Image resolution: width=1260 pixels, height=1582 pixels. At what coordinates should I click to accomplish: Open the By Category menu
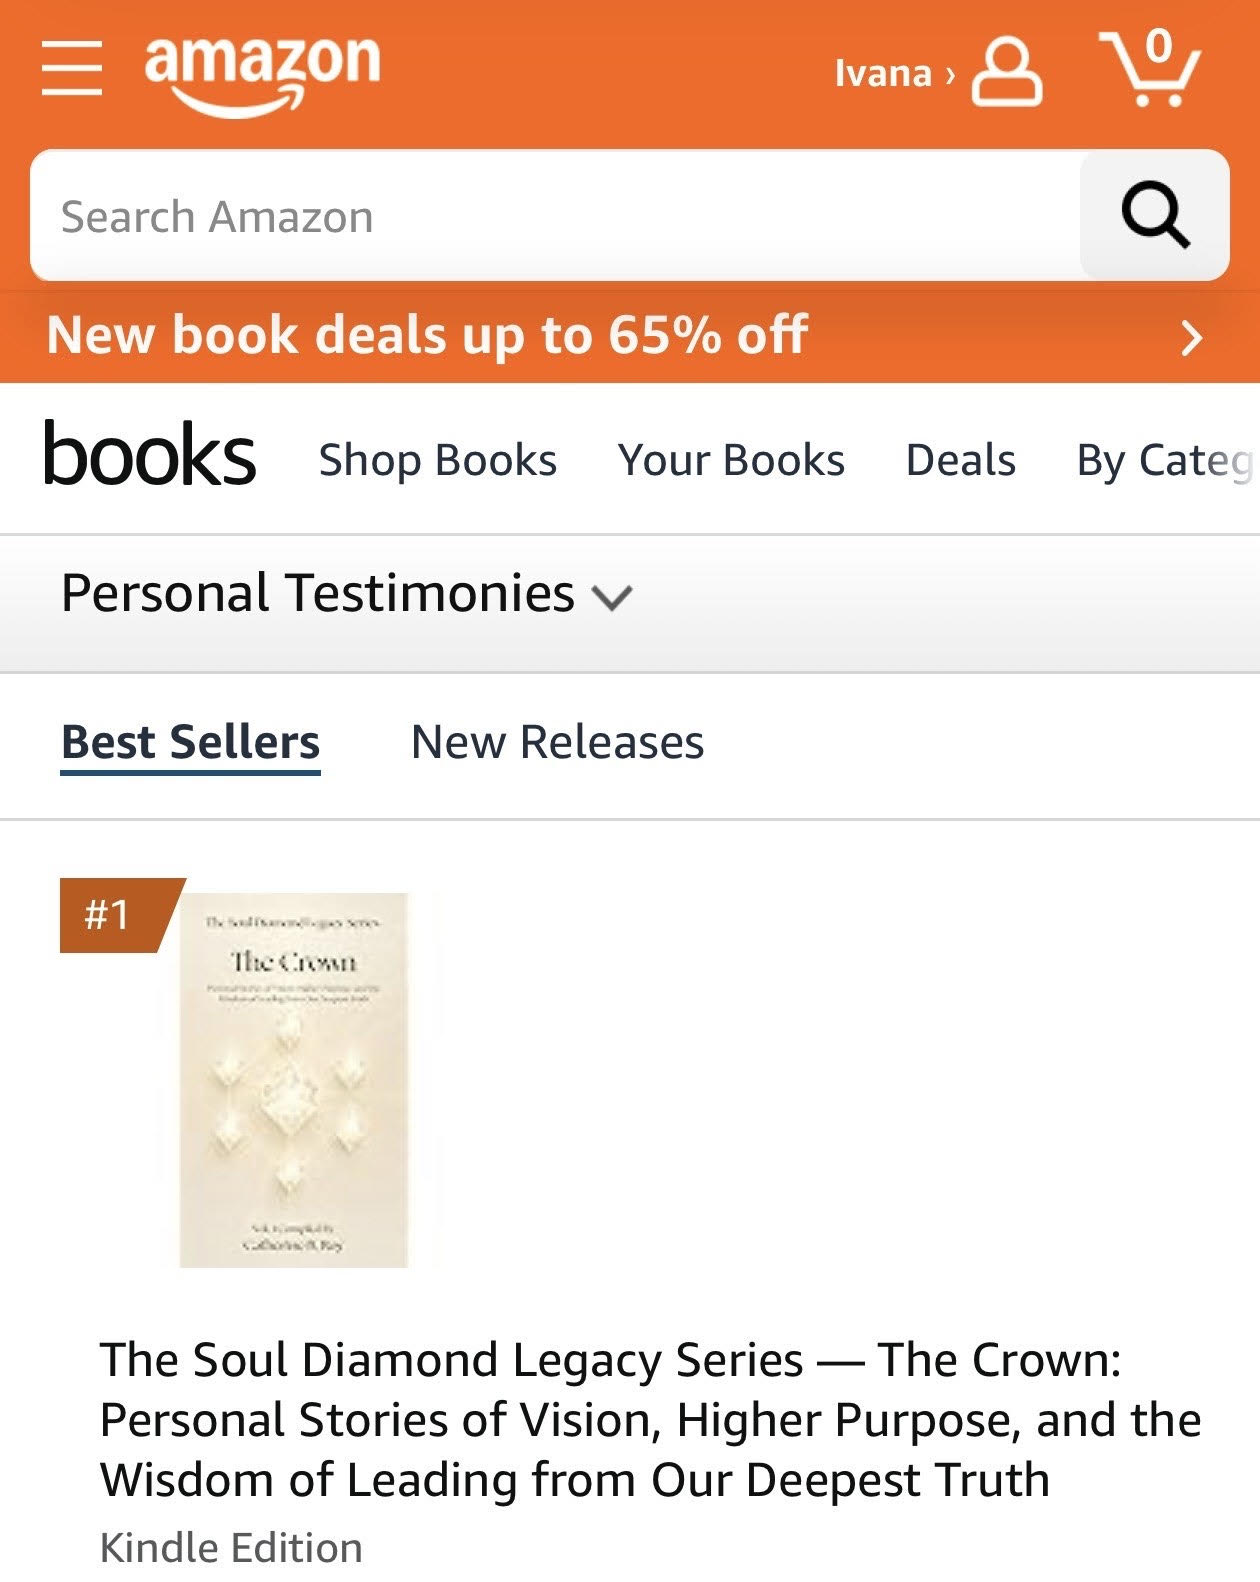[x=1164, y=461]
